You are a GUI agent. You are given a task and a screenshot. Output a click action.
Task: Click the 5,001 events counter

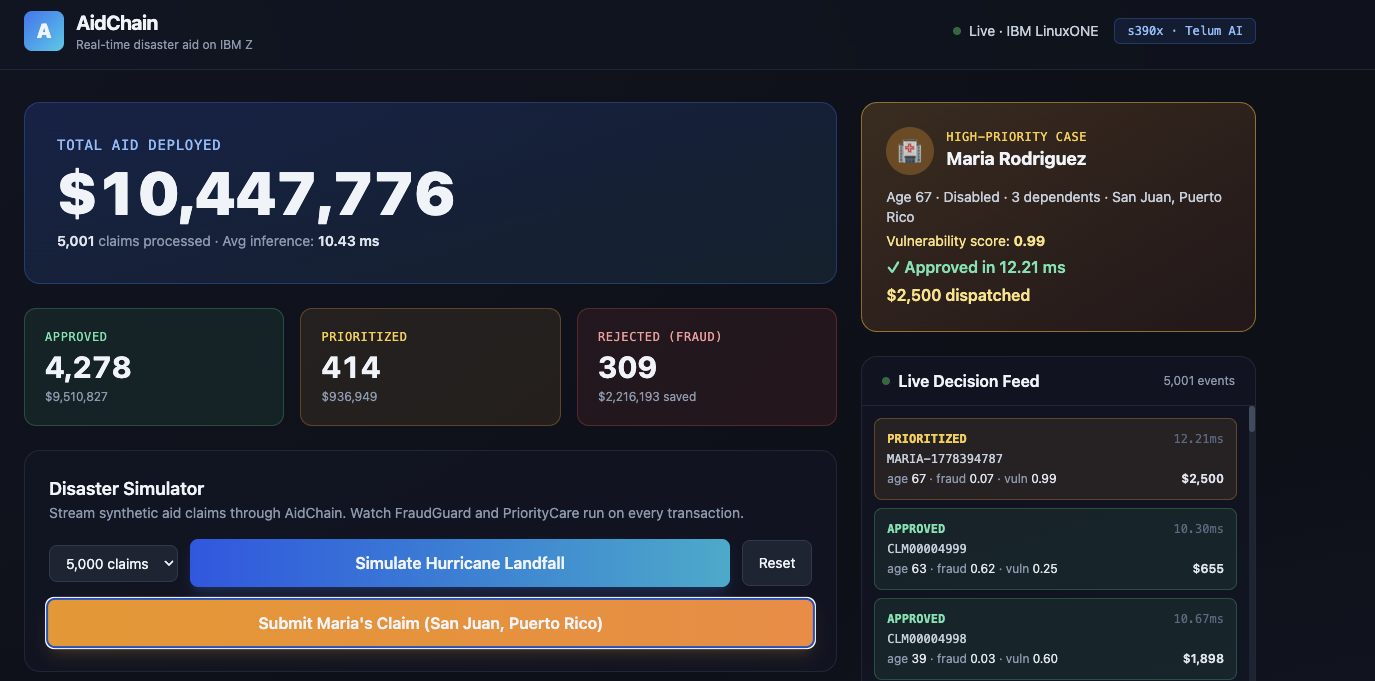[x=1199, y=381]
